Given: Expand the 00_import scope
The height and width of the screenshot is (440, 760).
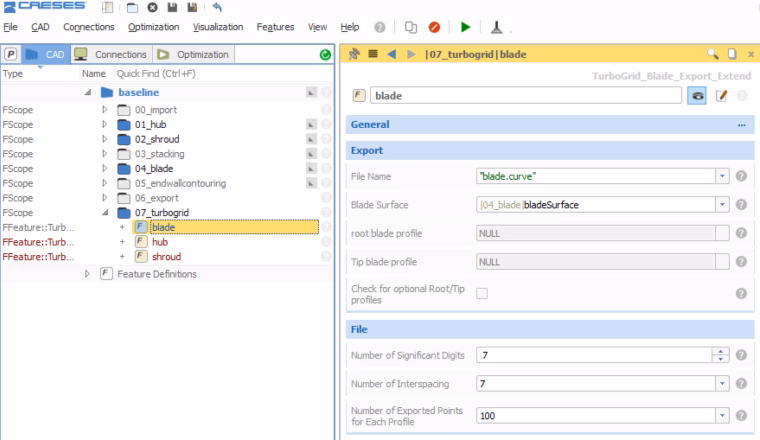Looking at the screenshot, I should [x=104, y=110].
